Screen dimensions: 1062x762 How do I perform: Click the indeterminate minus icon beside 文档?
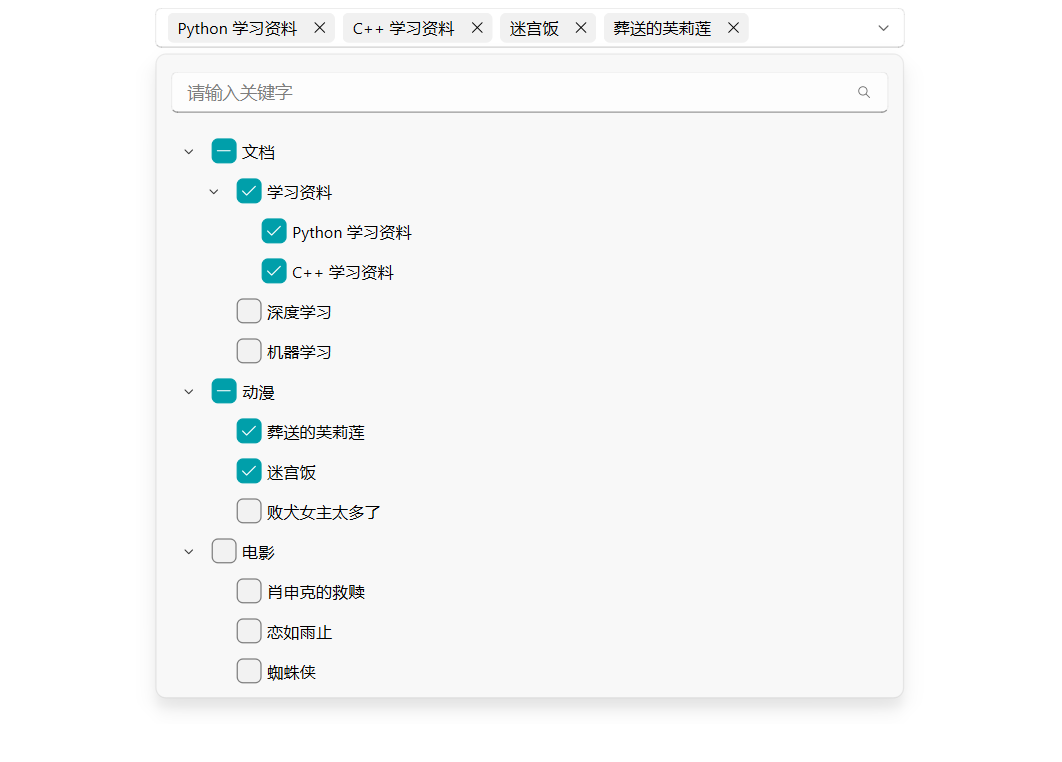click(224, 151)
